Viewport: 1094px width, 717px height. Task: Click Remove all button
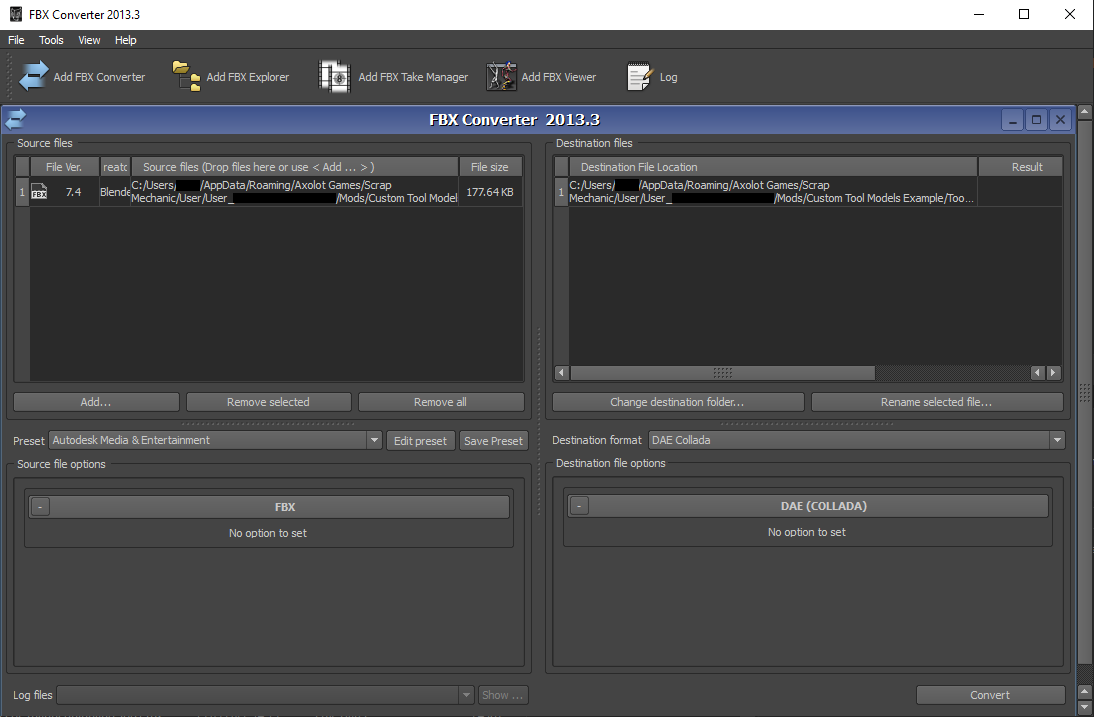tap(441, 402)
